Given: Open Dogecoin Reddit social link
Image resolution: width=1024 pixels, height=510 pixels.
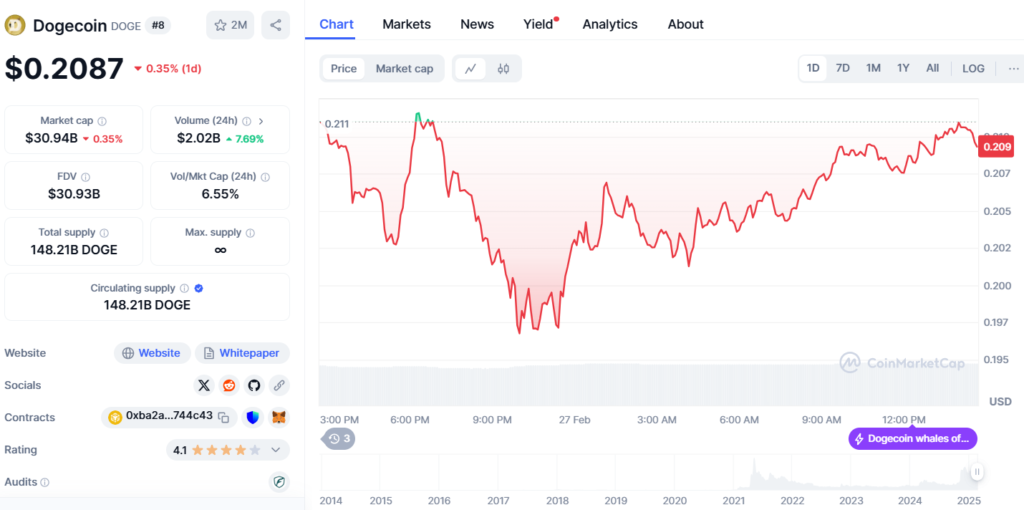Looking at the screenshot, I should click(x=229, y=385).
